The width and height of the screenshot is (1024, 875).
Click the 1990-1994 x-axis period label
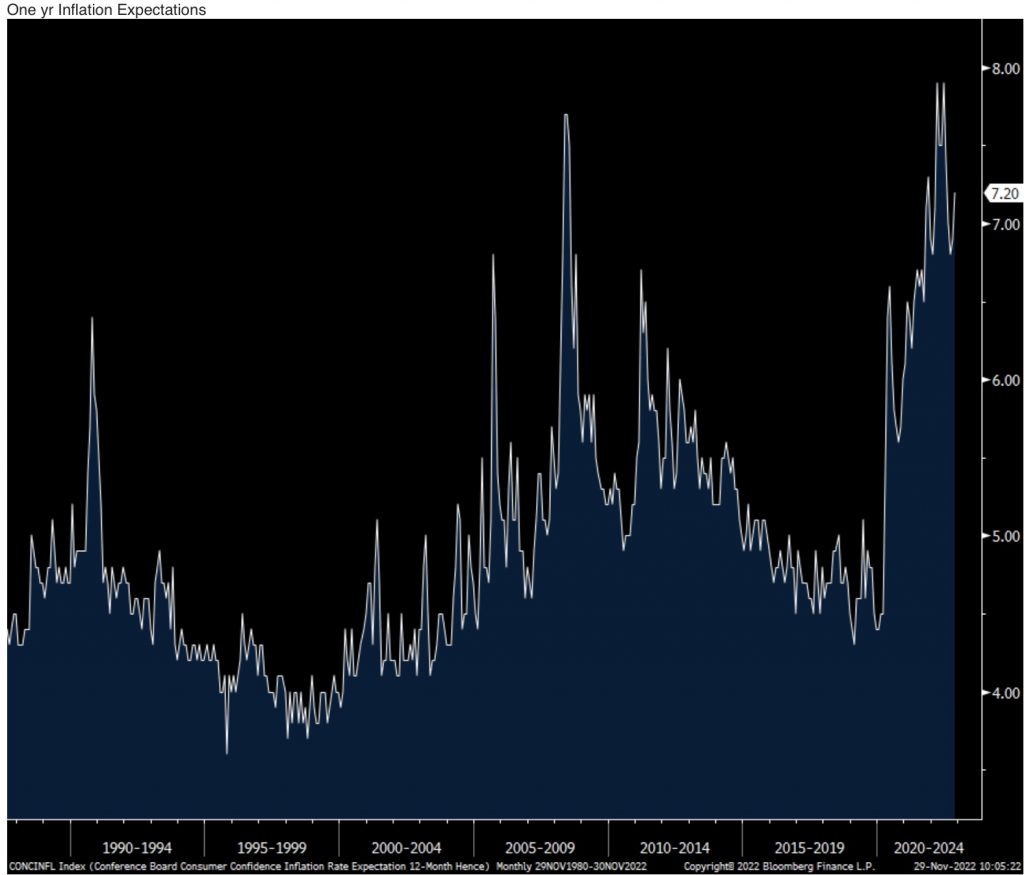tap(136, 844)
